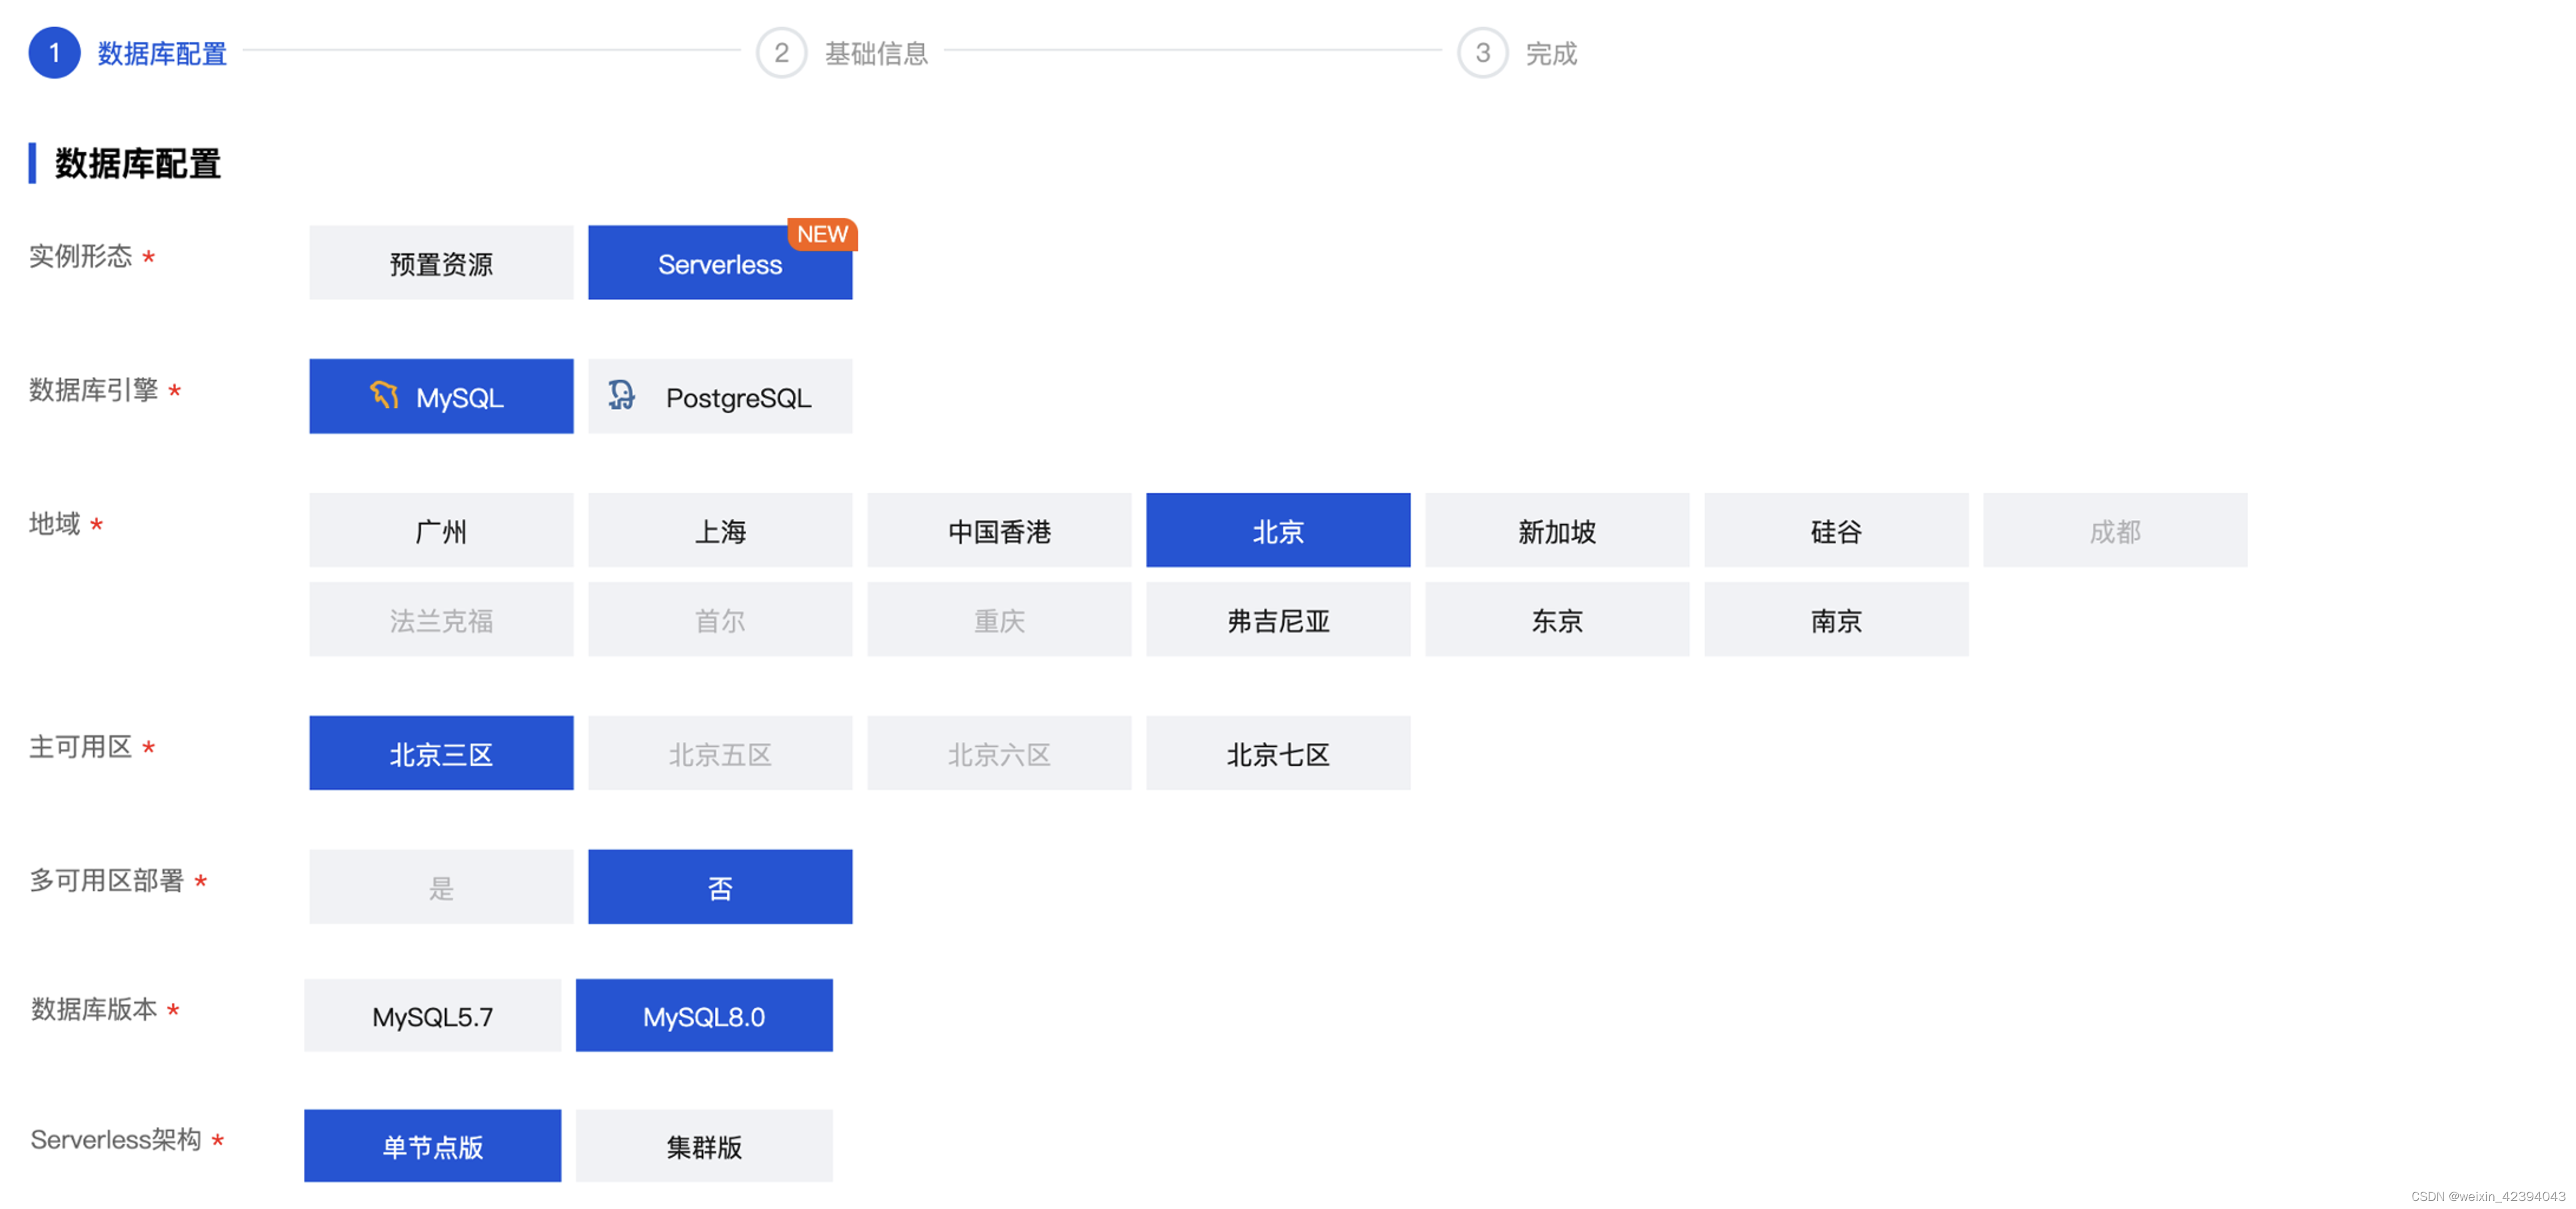Click the Serverless架构 field label
The width and height of the screenshot is (2576, 1209).
[x=115, y=1140]
